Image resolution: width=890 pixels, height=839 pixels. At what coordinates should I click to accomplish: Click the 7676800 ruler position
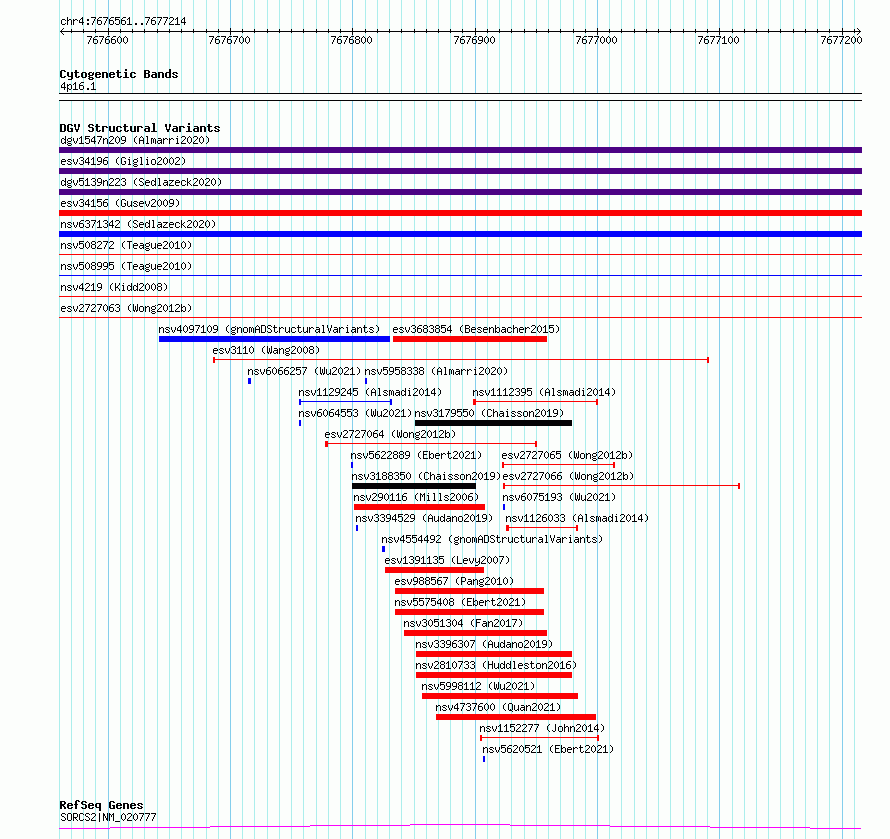click(x=351, y=40)
